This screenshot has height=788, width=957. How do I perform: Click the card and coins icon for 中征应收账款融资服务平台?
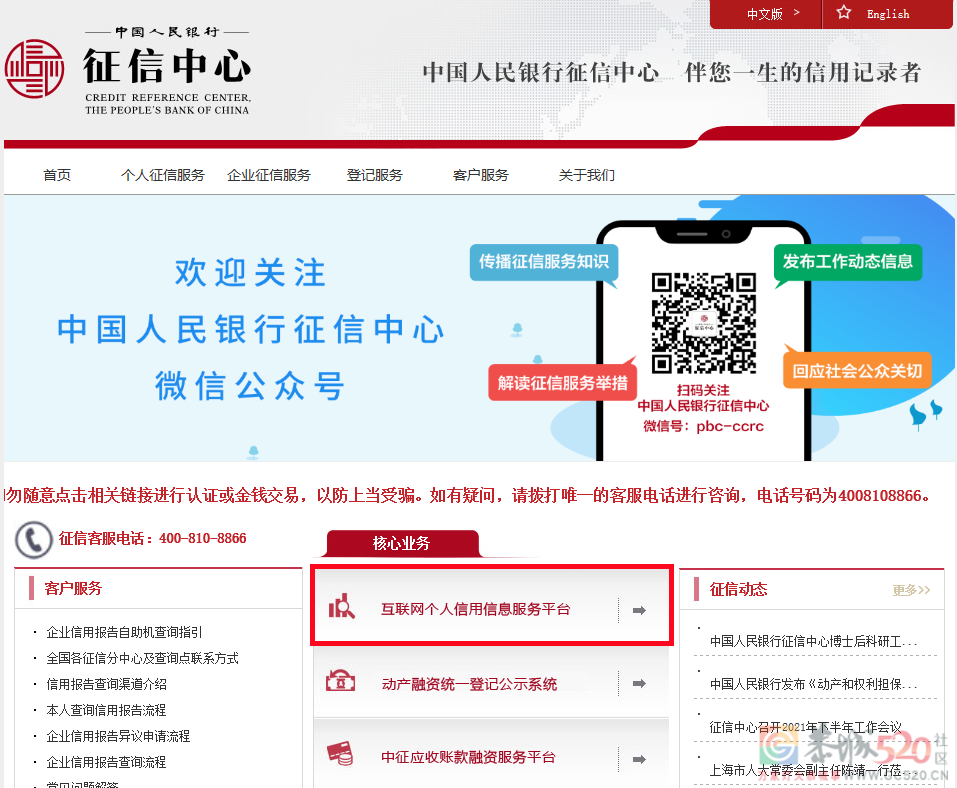[x=341, y=754]
